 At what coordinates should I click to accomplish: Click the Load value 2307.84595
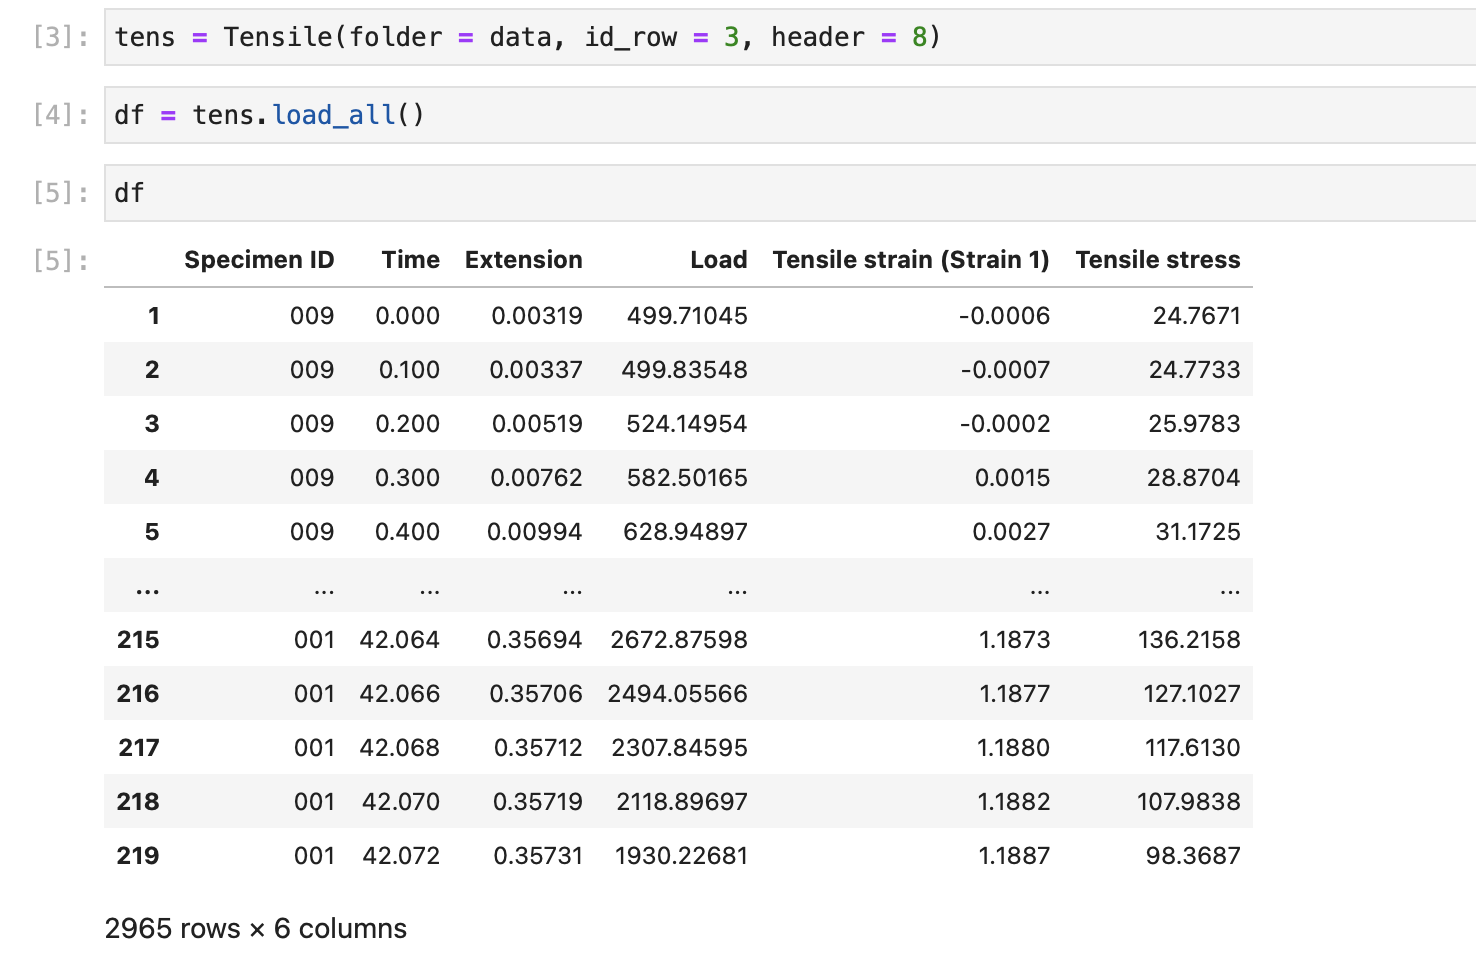(x=679, y=748)
